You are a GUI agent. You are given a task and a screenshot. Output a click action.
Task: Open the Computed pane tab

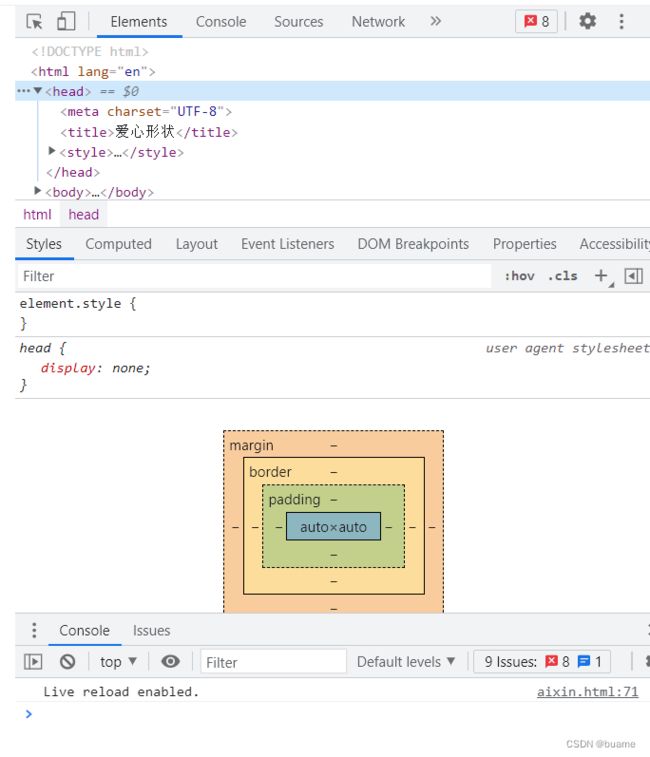tap(118, 244)
